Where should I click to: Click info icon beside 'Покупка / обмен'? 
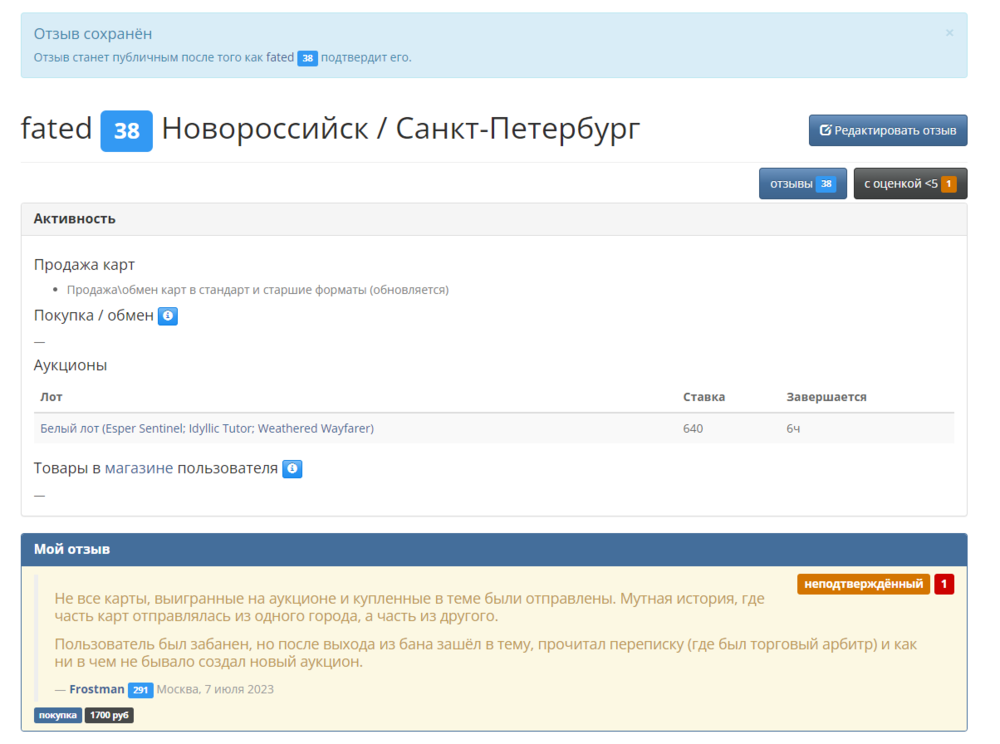click(x=168, y=316)
